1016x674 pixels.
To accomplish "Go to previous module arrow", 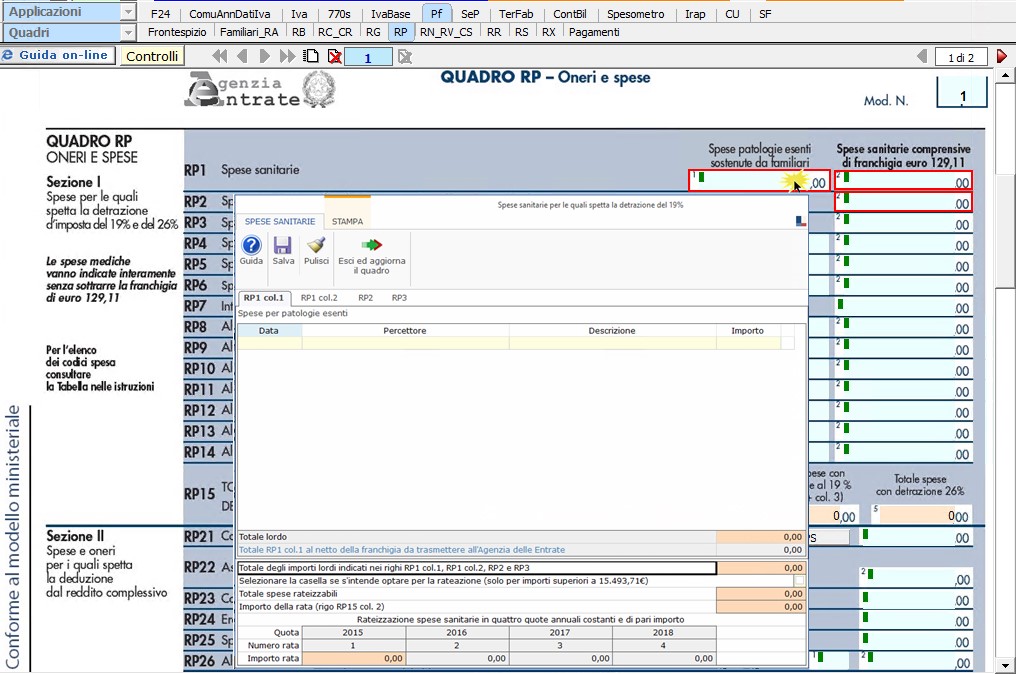I will (242, 56).
